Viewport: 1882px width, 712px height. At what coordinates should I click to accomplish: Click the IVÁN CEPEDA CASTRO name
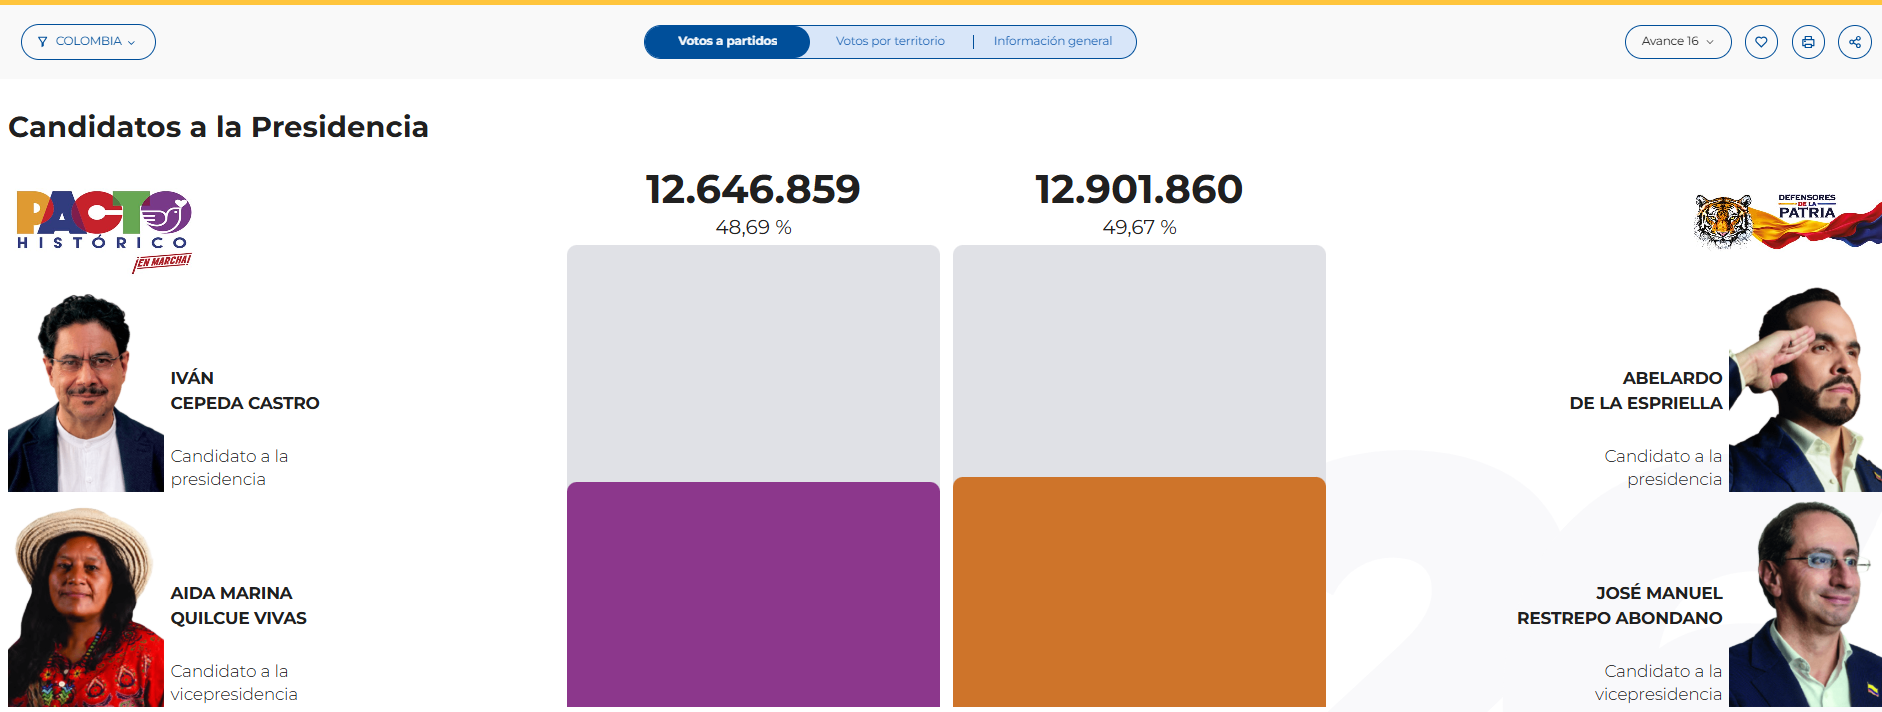point(245,390)
